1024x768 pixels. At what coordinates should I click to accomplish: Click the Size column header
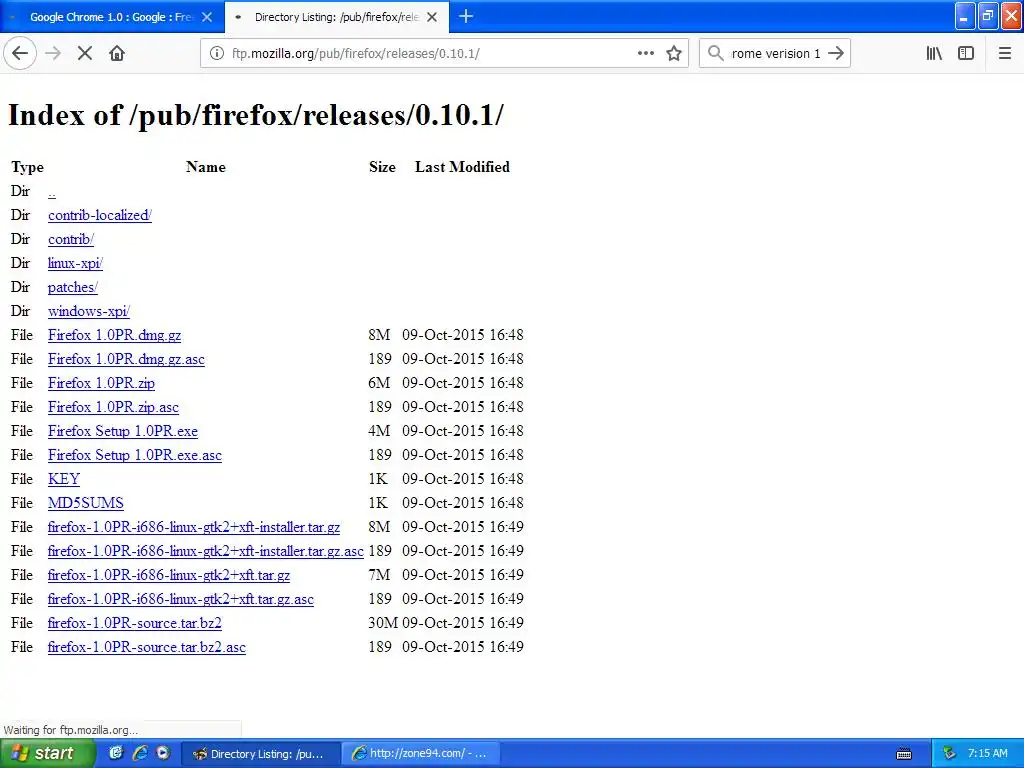point(382,167)
